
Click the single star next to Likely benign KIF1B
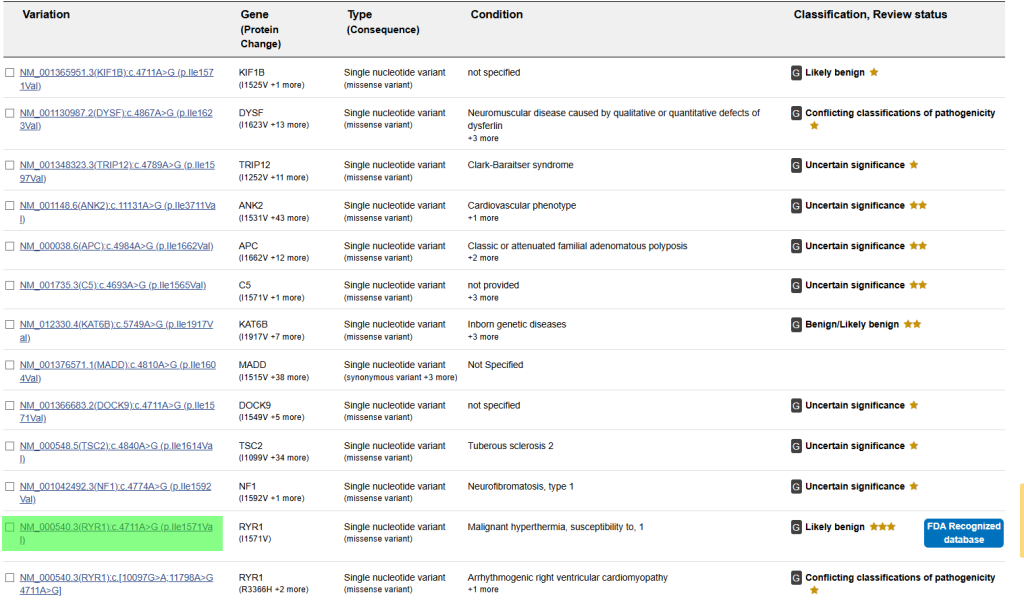coord(874,73)
